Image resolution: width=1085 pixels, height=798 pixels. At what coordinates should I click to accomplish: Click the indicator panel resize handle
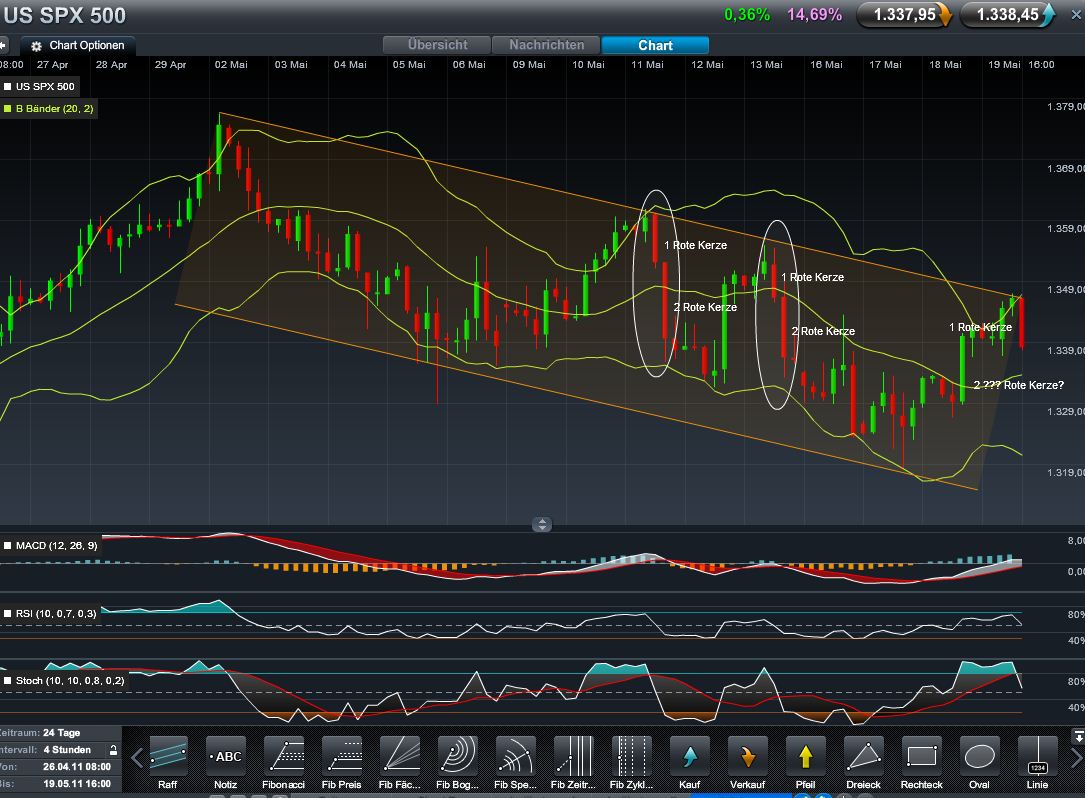click(542, 525)
